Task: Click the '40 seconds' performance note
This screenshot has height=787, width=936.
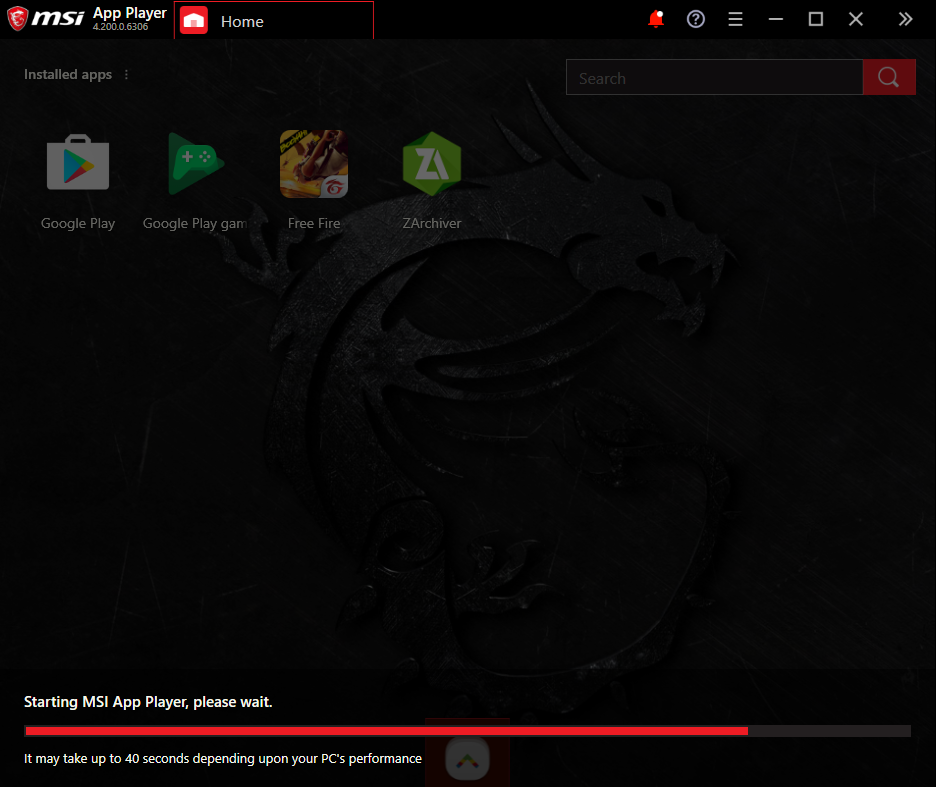Action: [x=223, y=758]
